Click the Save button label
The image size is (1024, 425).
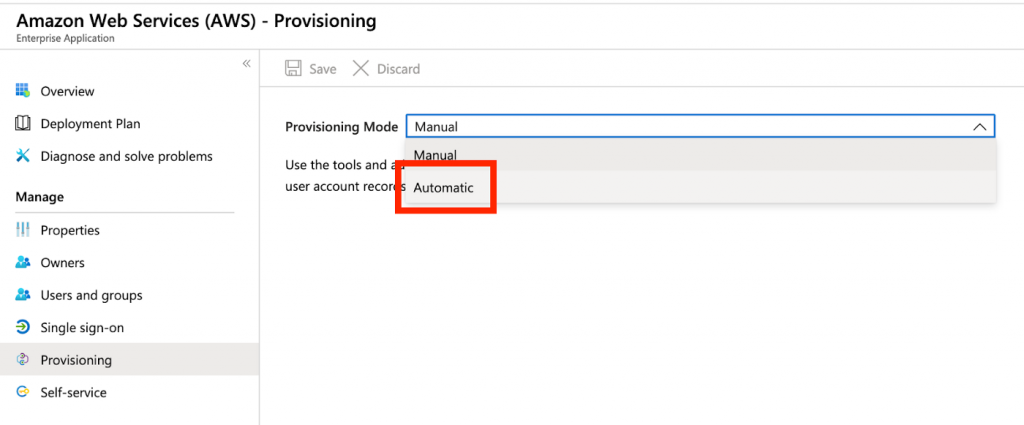(323, 69)
